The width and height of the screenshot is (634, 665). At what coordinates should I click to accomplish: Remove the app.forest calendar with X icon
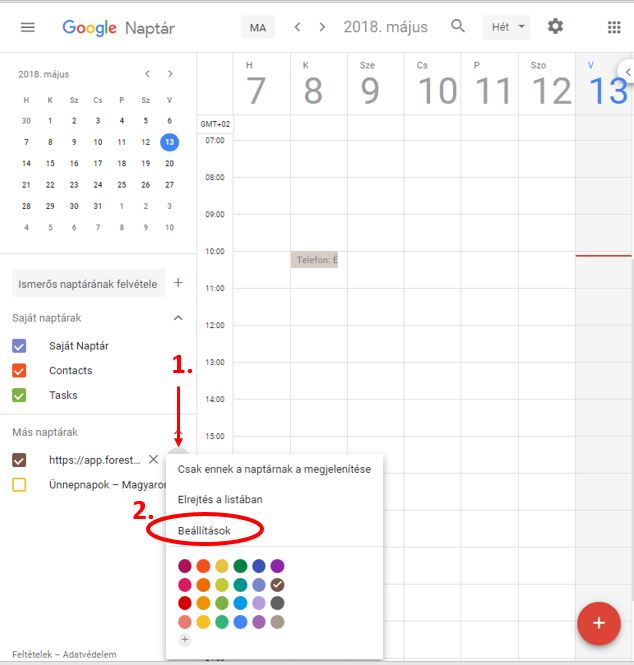pyautogui.click(x=153, y=460)
